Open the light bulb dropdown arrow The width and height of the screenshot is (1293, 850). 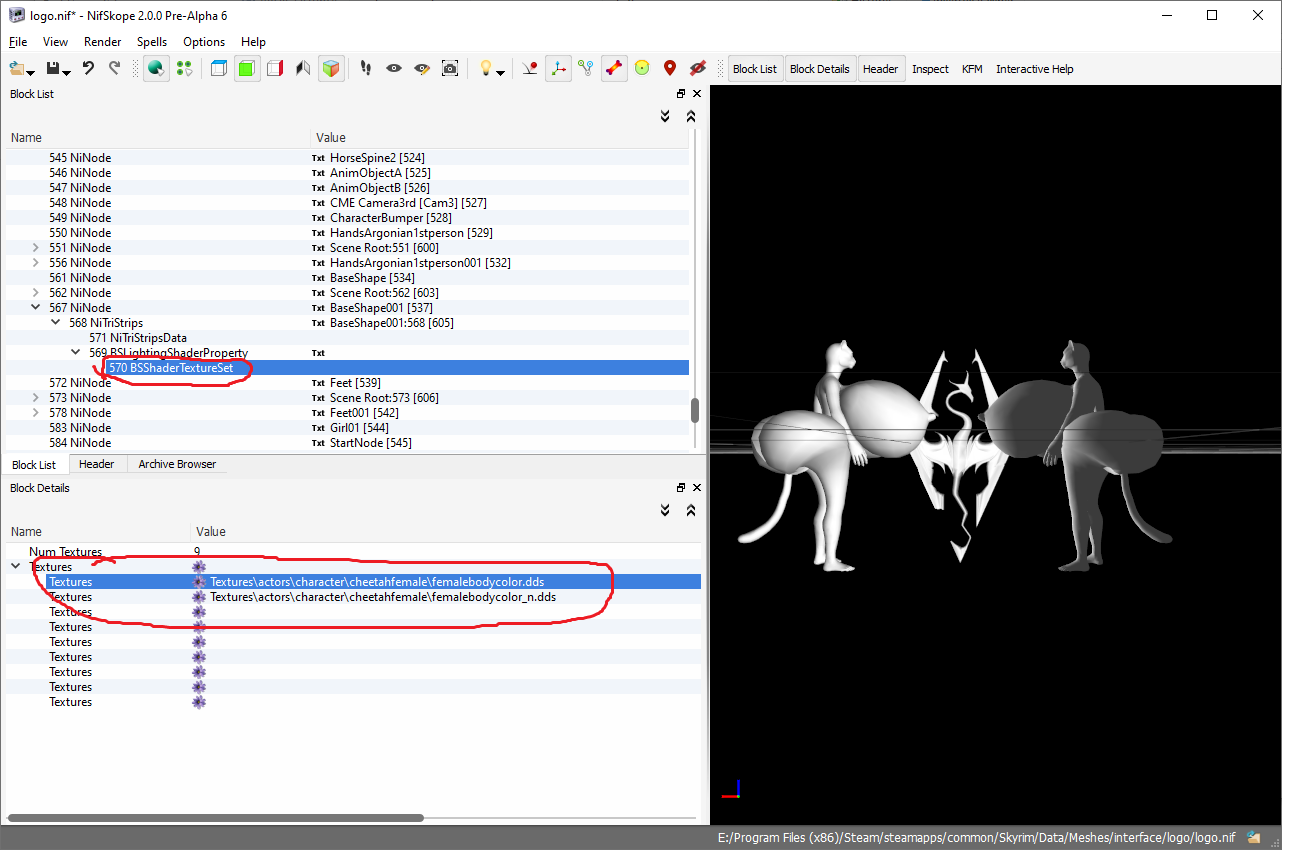(x=500, y=72)
